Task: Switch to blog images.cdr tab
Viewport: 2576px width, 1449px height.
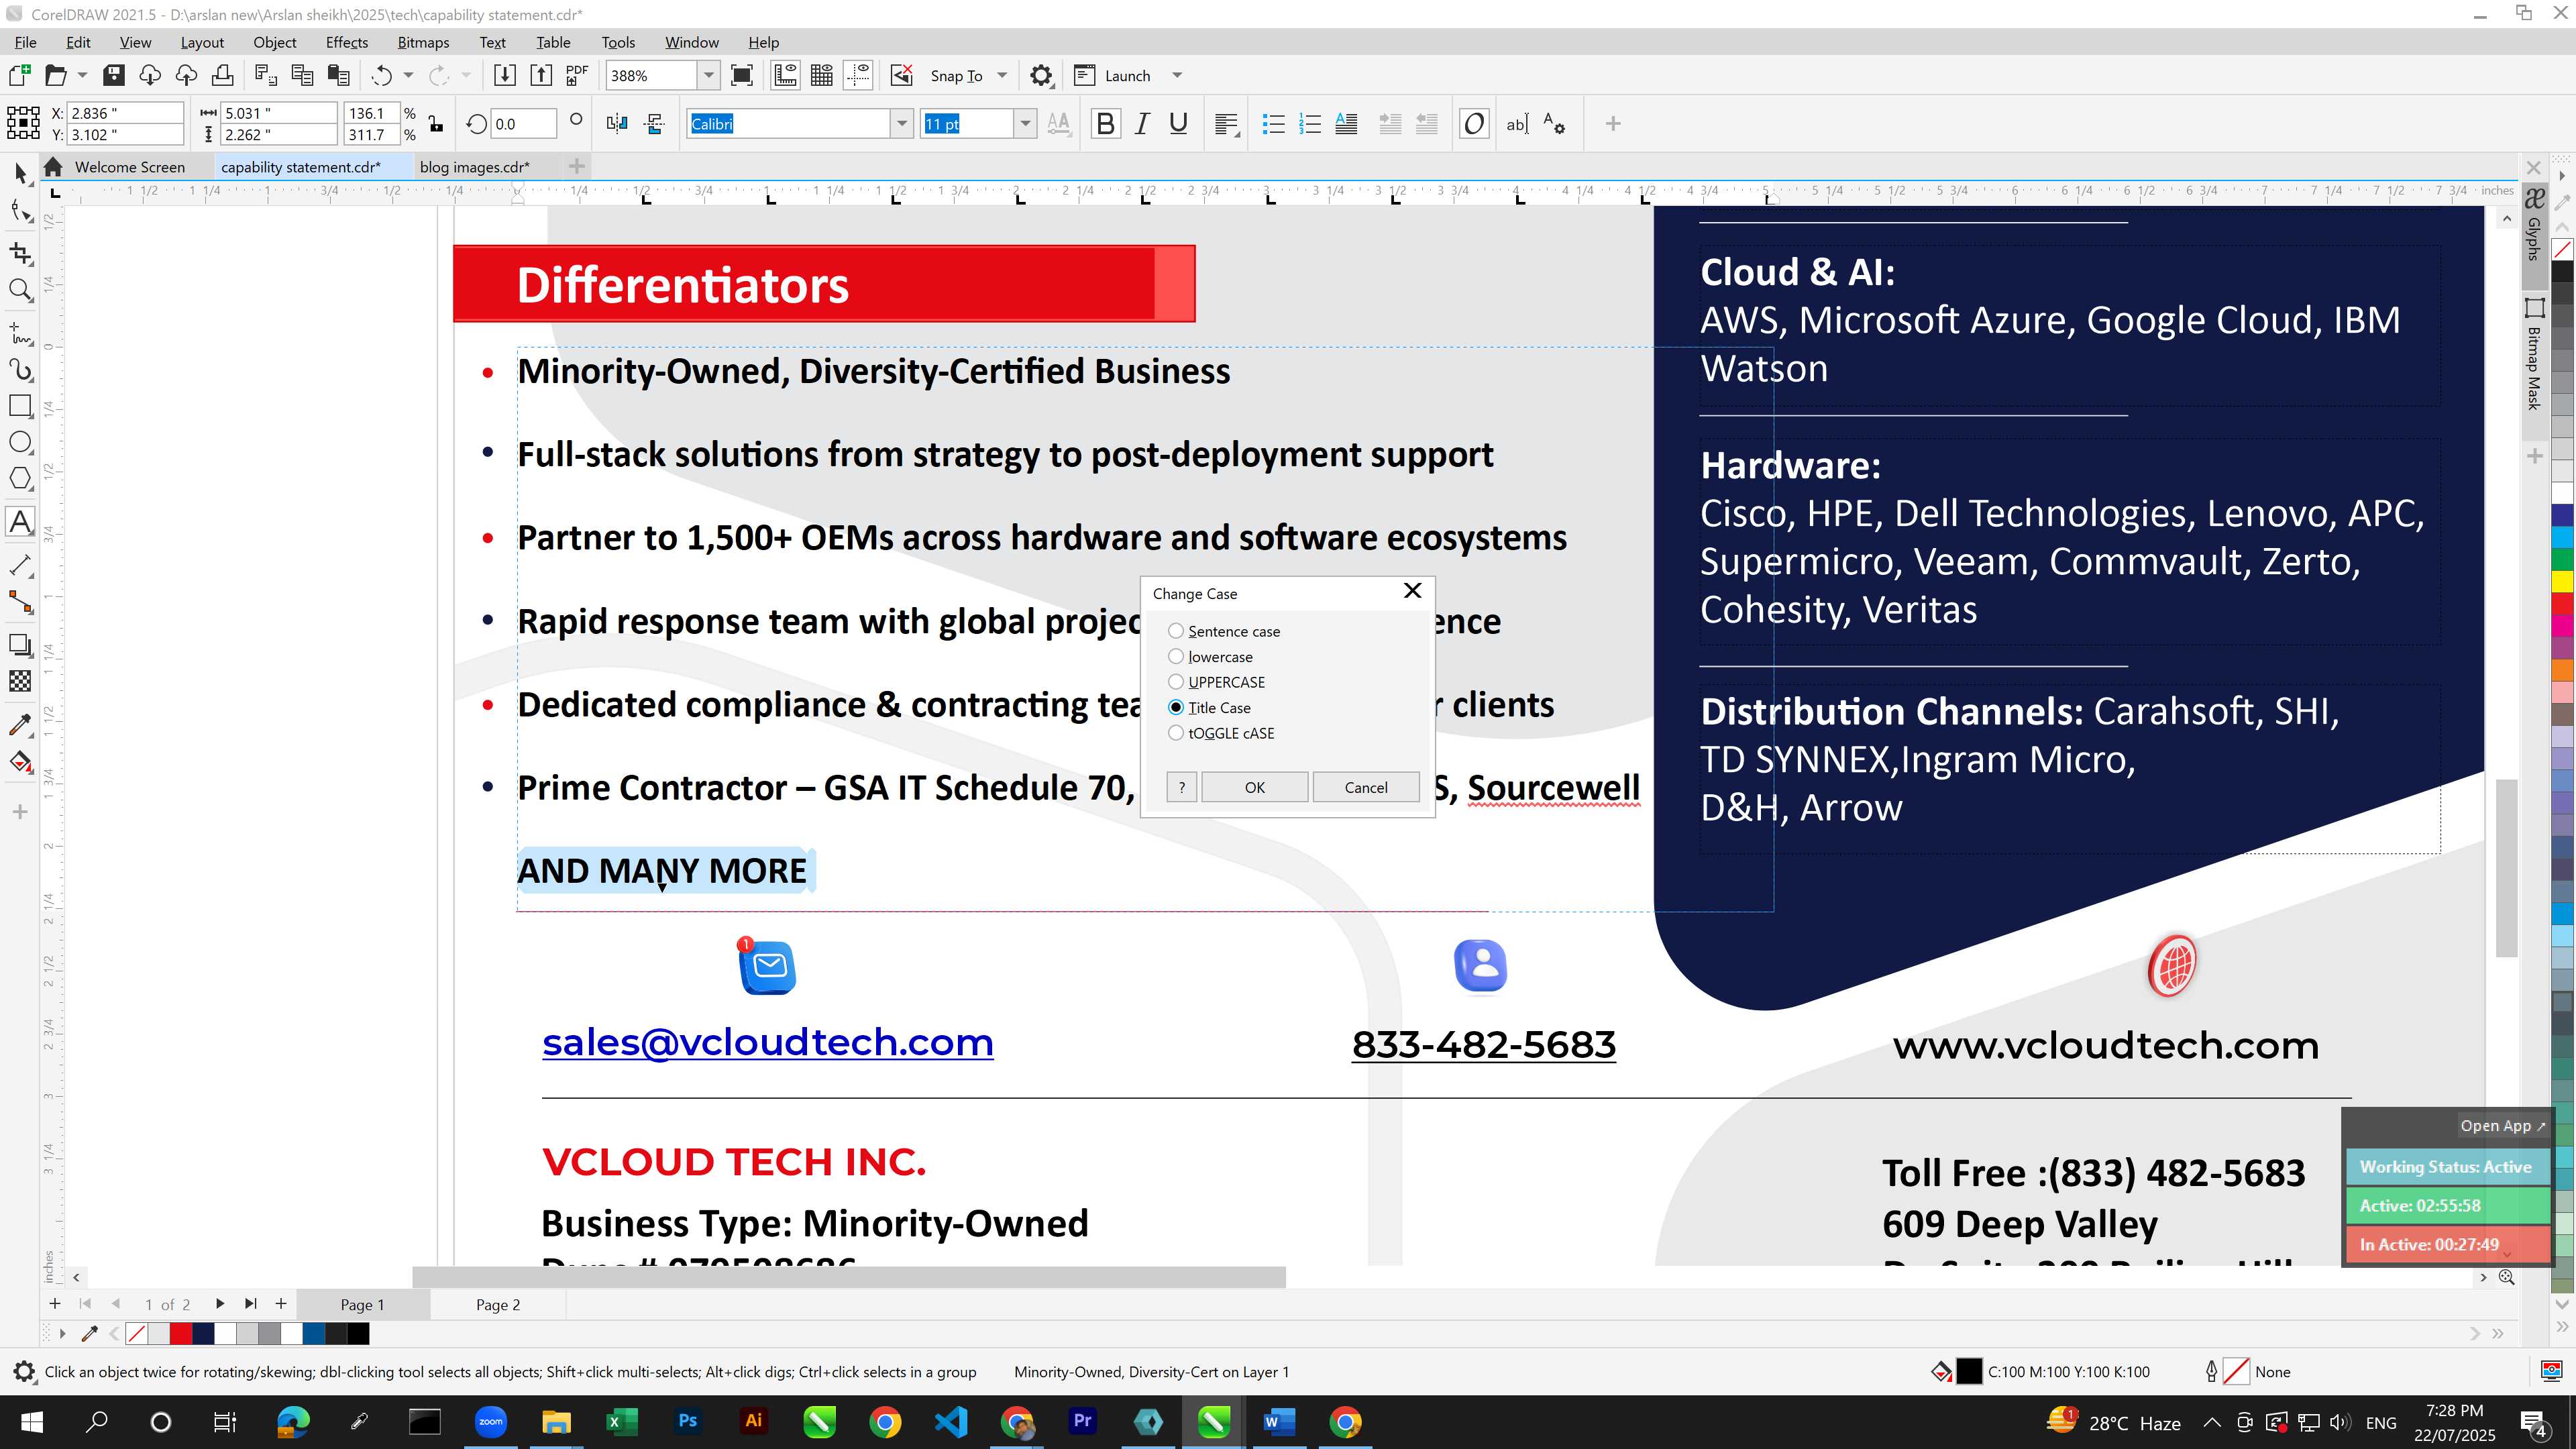Action: (474, 167)
